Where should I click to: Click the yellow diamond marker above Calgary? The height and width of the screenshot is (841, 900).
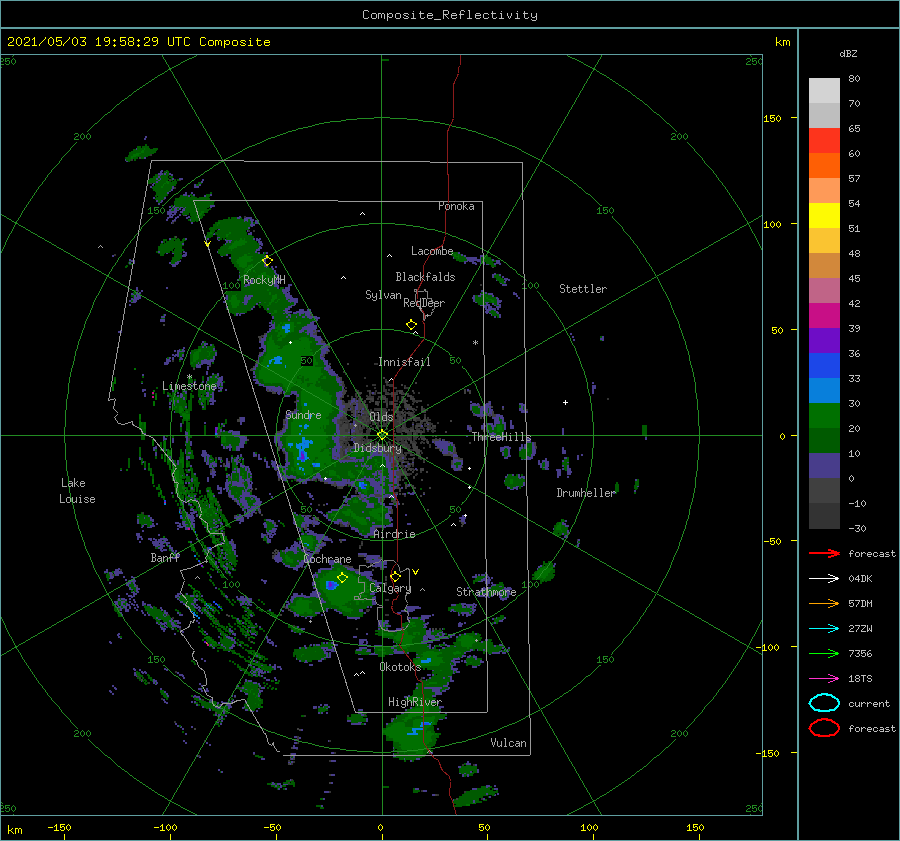395,576
